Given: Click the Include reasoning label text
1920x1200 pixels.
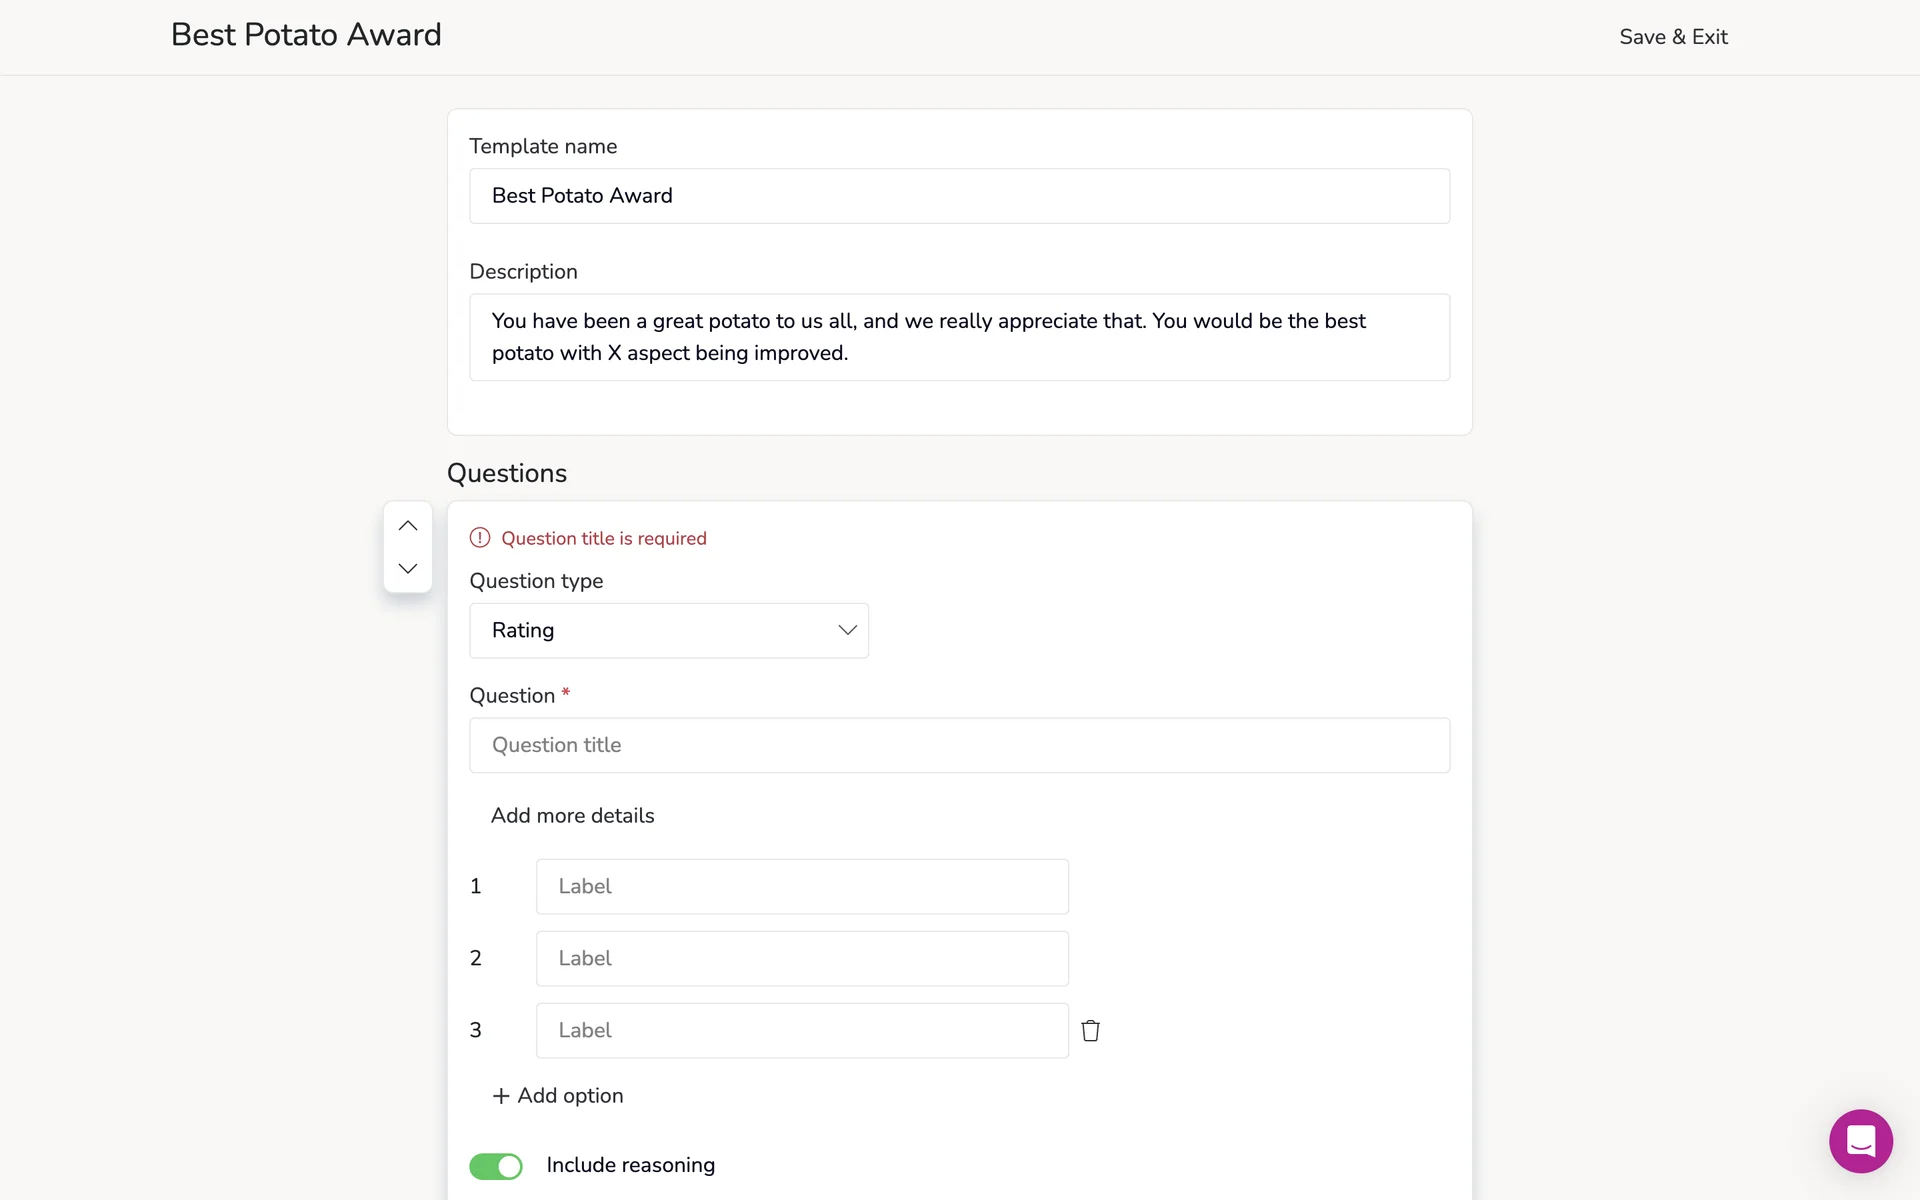Looking at the screenshot, I should tap(630, 1166).
